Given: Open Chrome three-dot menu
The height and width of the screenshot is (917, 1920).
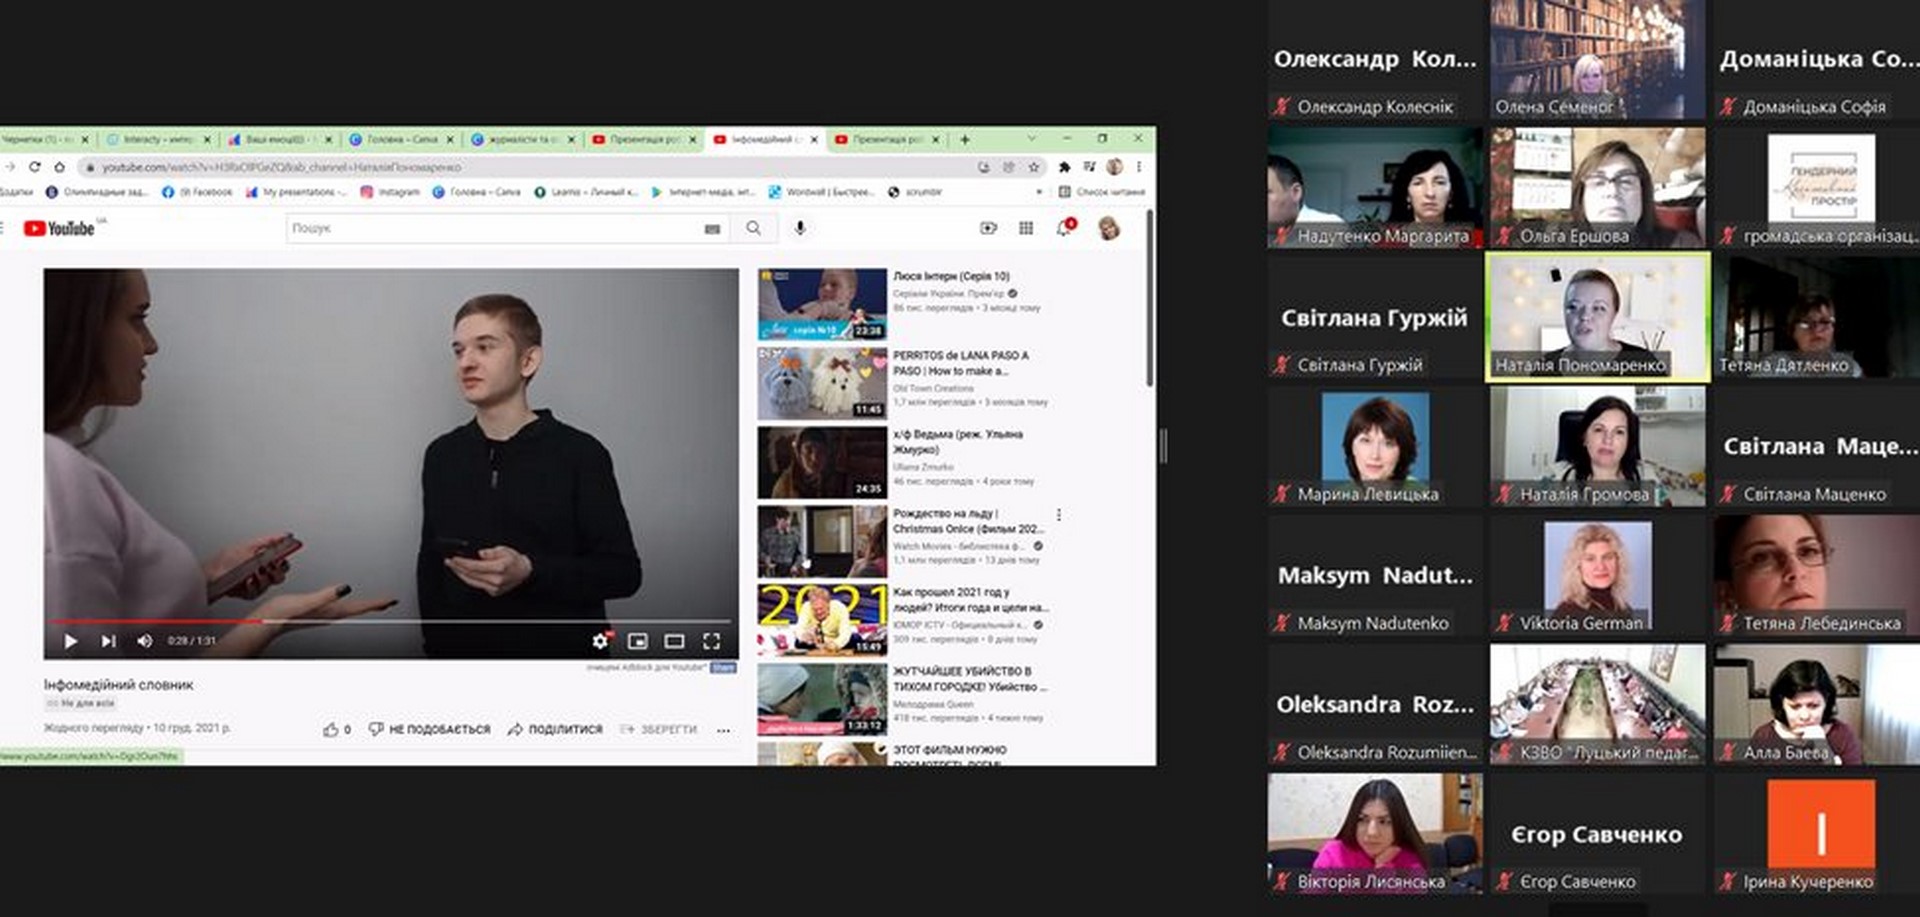Looking at the screenshot, I should pos(1138,167).
